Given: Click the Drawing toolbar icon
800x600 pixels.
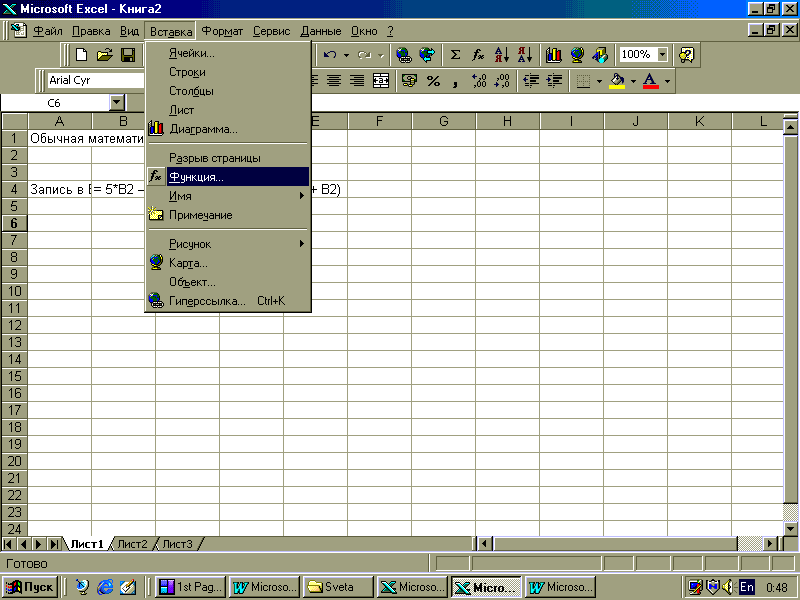Looking at the screenshot, I should tap(601, 55).
